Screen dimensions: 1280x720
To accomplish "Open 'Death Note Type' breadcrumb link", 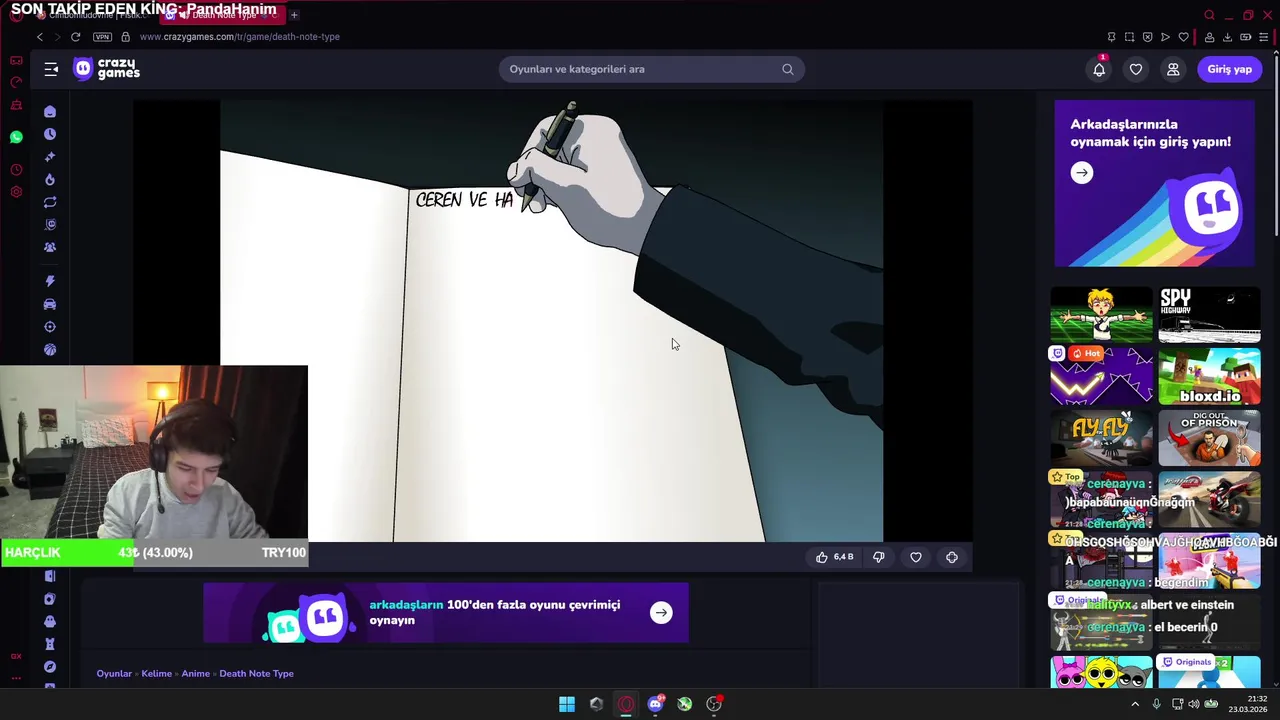I will [256, 673].
